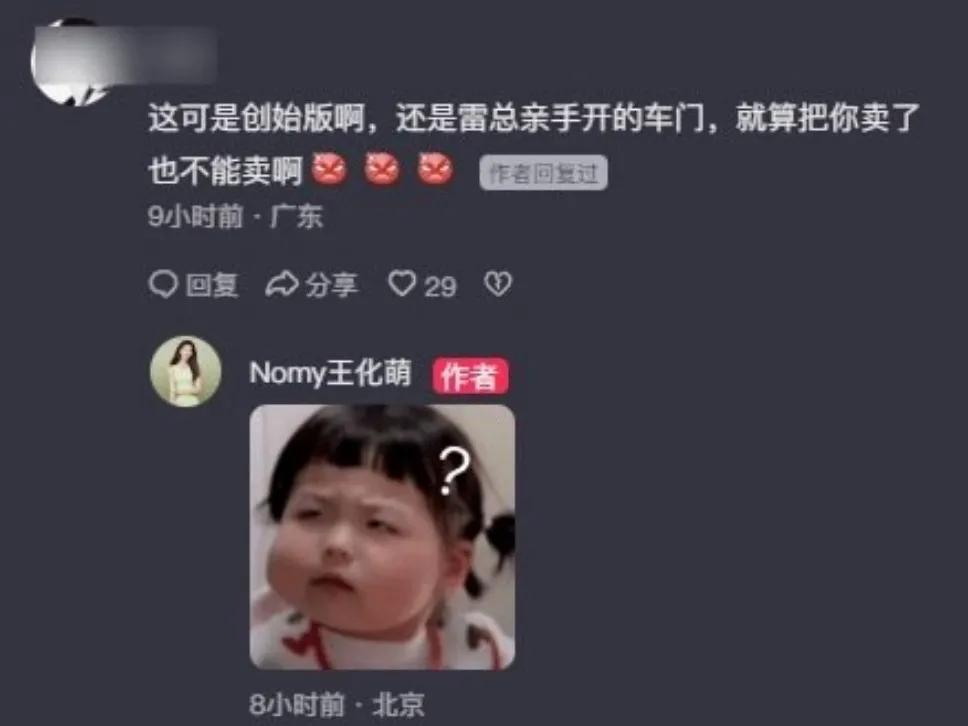Click the comment text starting with 这可是创始版啊
This screenshot has height=726, width=968.
(x=534, y=144)
